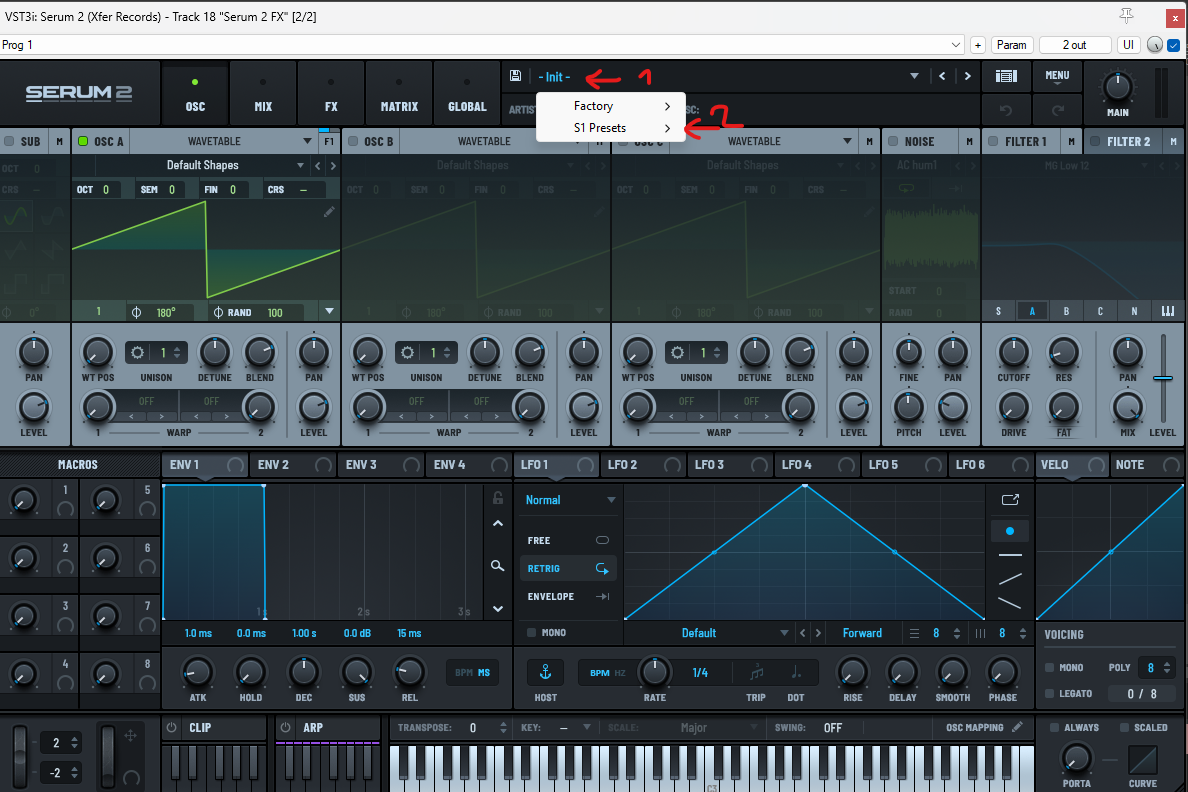Click the LFO dotted note icon
This screenshot has width=1188, height=792.
click(x=796, y=671)
